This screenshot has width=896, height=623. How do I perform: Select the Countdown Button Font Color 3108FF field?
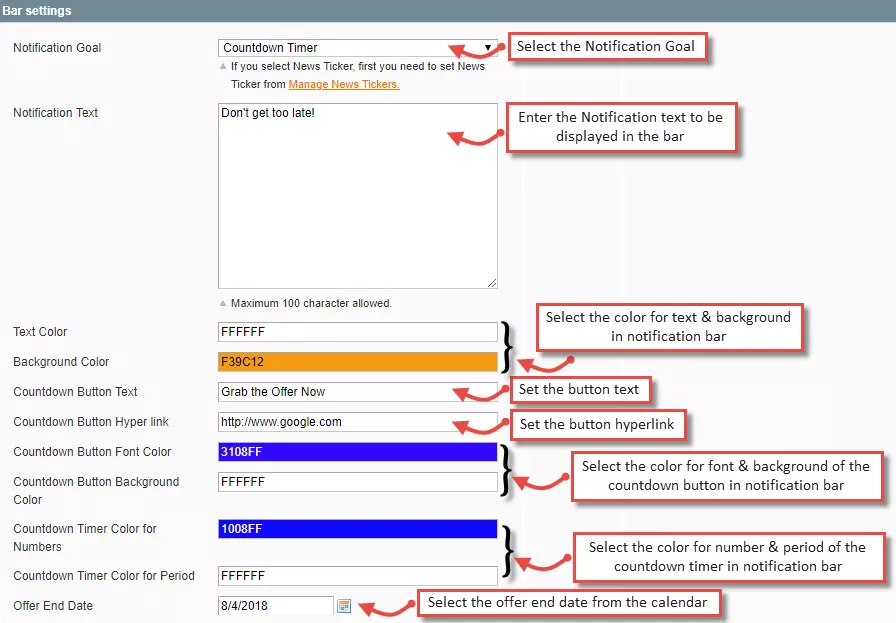point(357,452)
